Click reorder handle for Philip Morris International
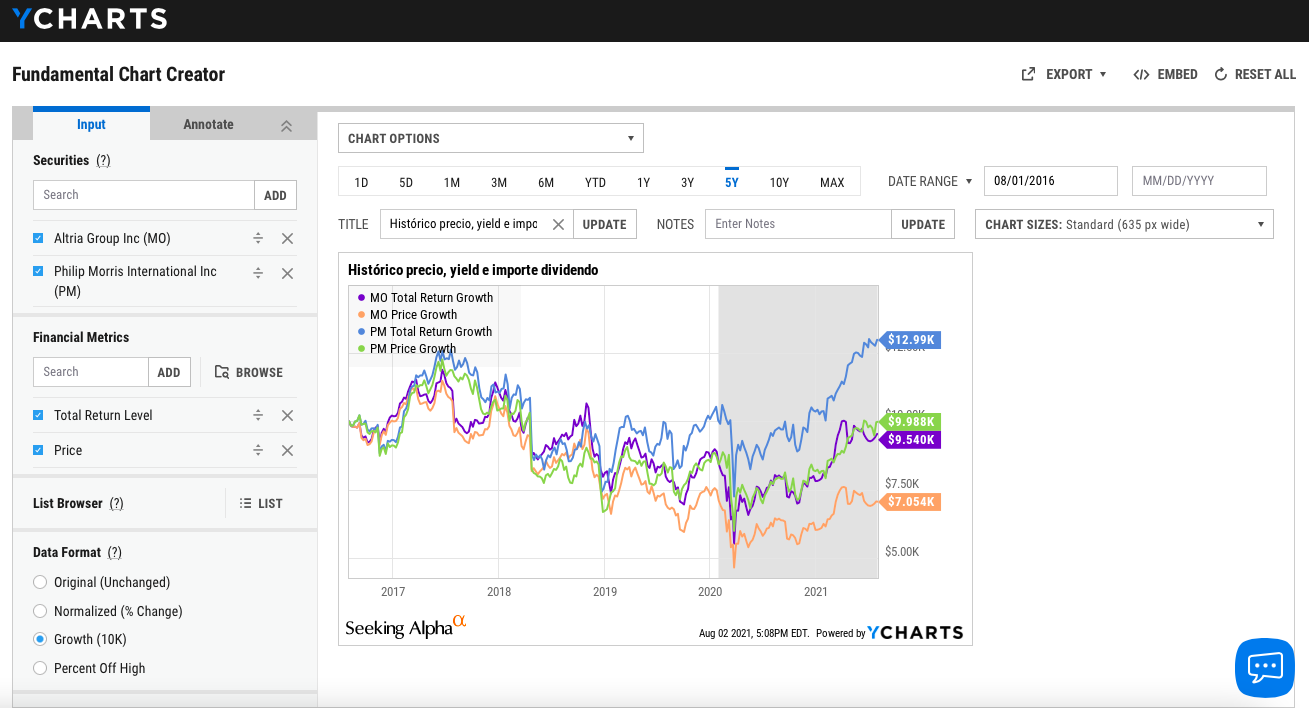1309x708 pixels. click(x=258, y=273)
